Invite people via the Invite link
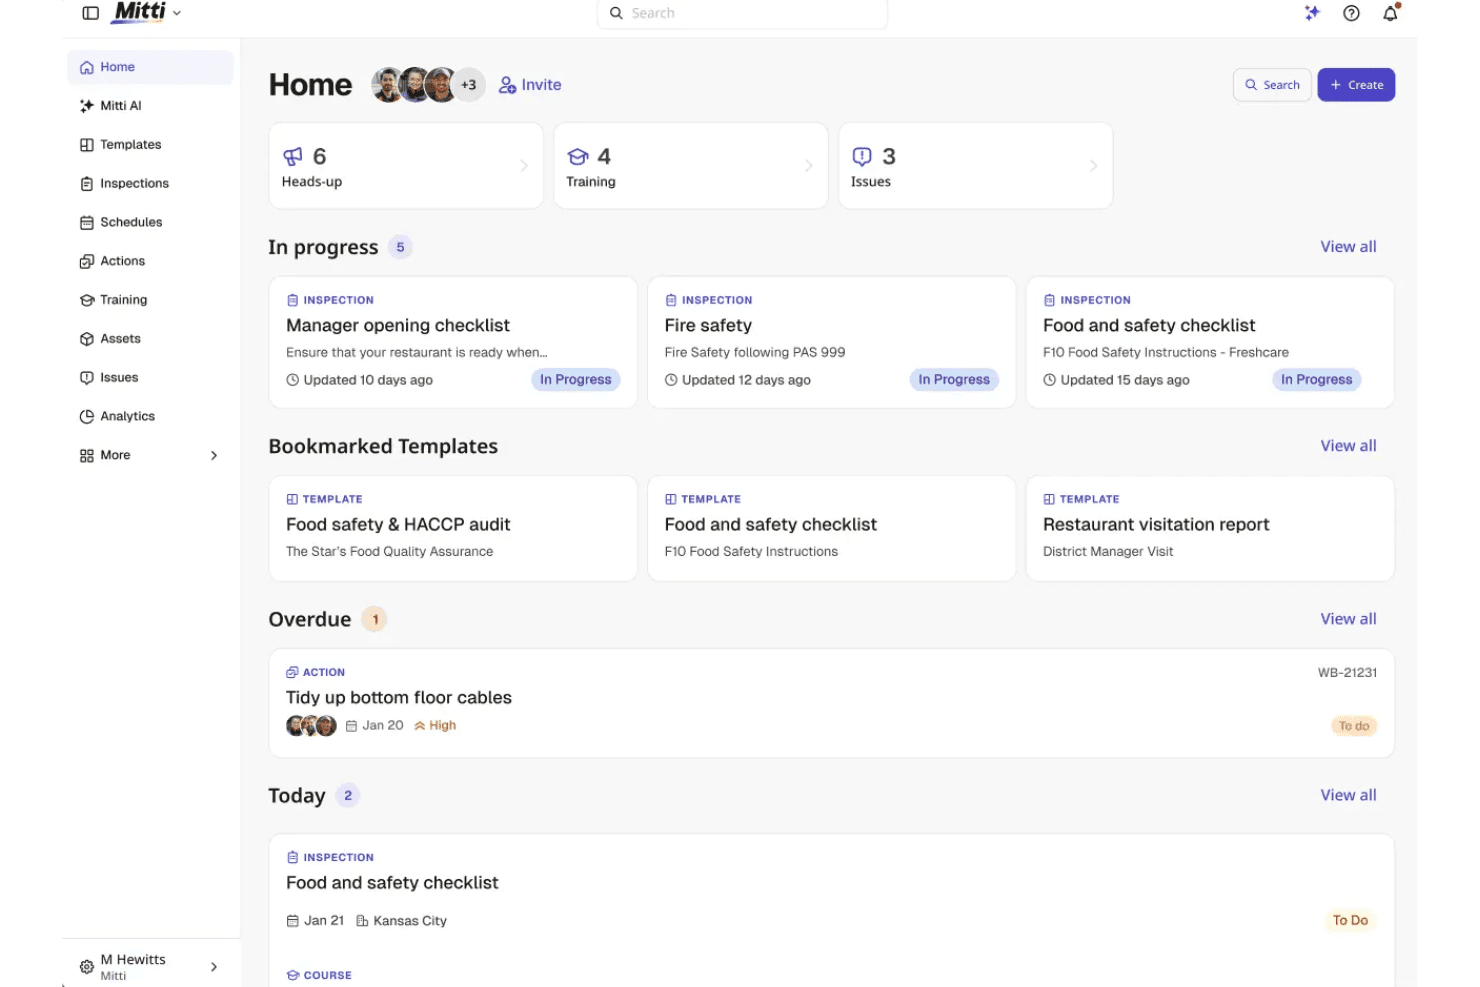The height and width of the screenshot is (987, 1480). tap(530, 85)
